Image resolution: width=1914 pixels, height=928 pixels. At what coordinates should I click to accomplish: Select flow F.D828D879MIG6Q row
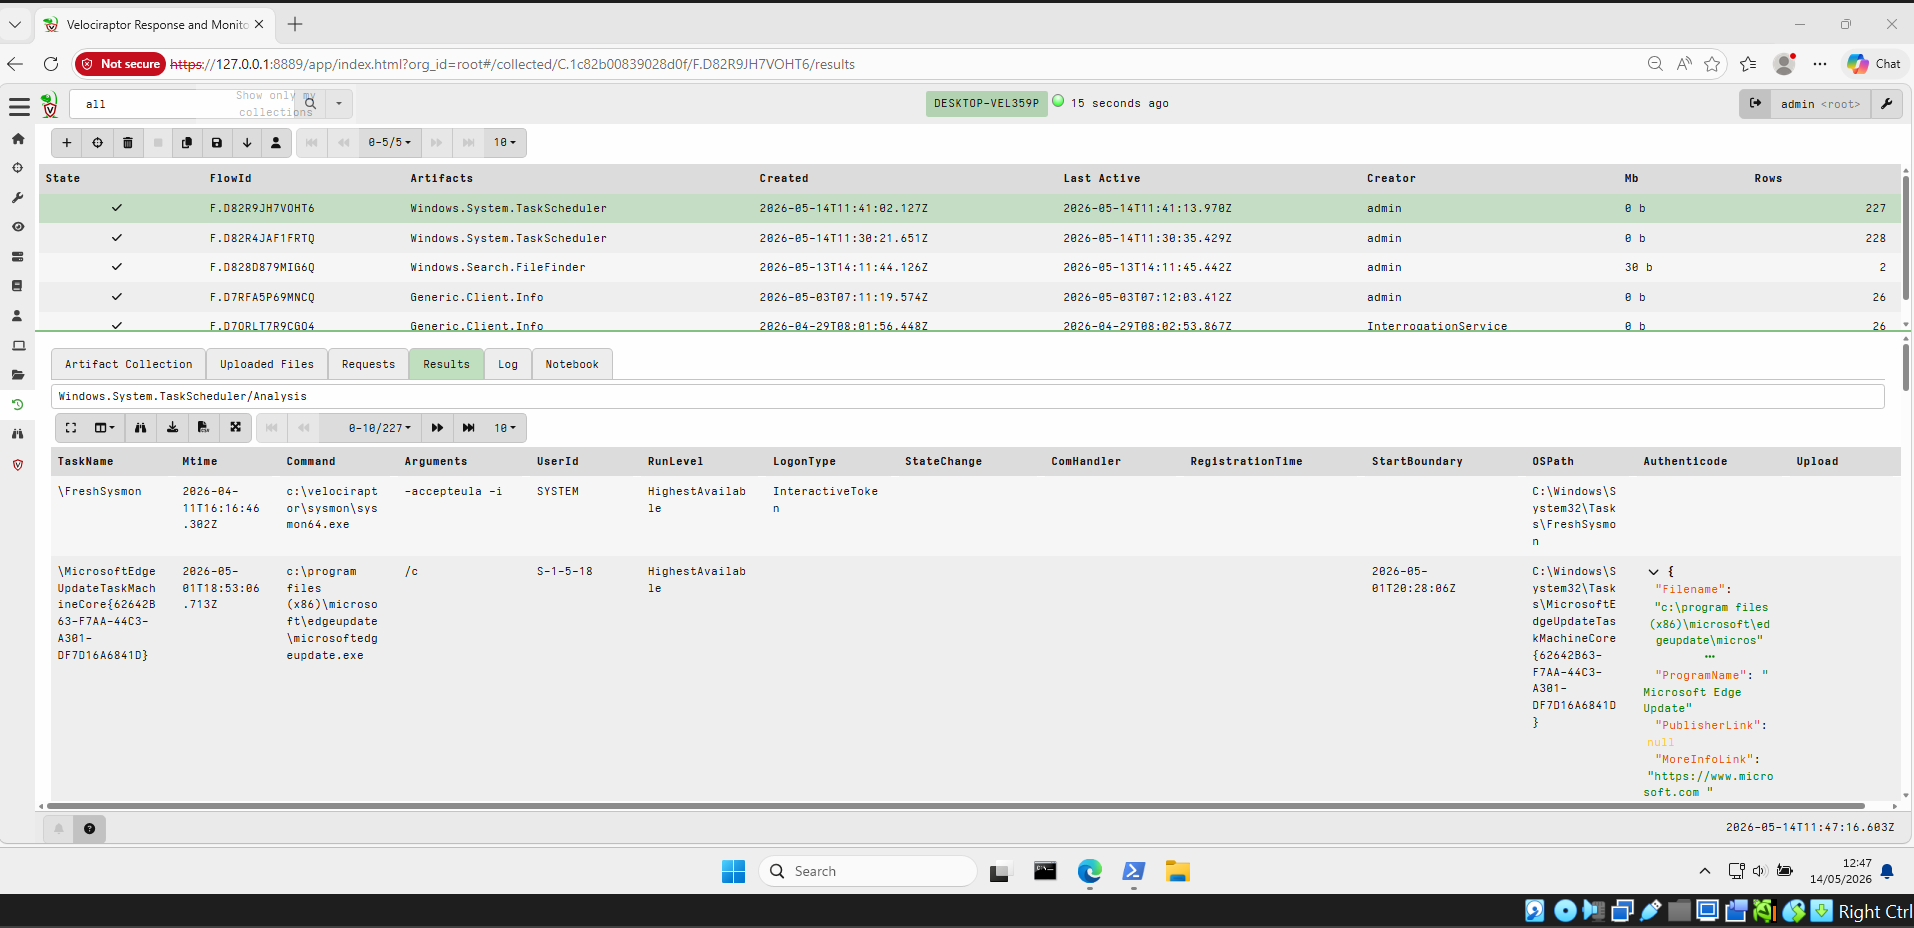[x=968, y=267]
